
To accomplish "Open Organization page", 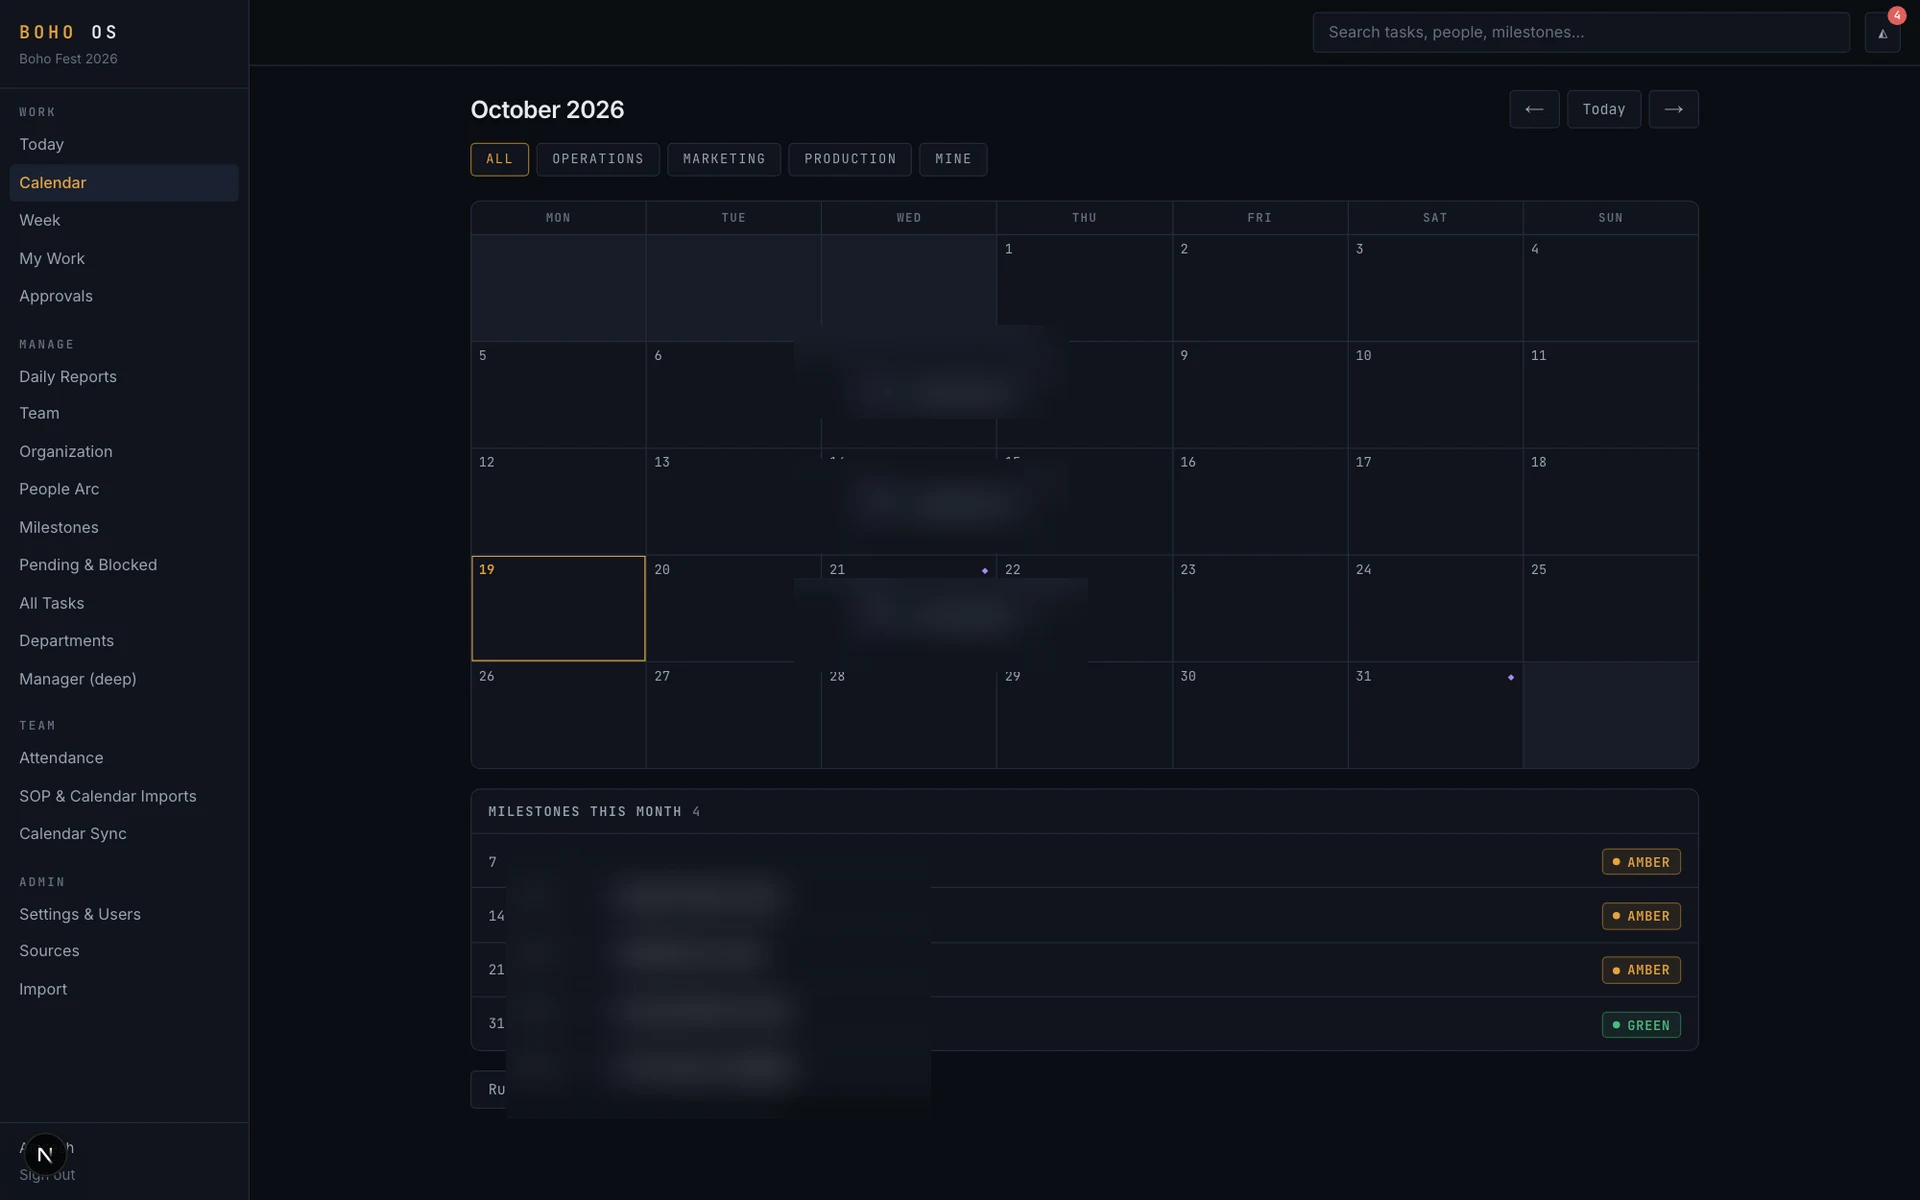I will (124, 452).
